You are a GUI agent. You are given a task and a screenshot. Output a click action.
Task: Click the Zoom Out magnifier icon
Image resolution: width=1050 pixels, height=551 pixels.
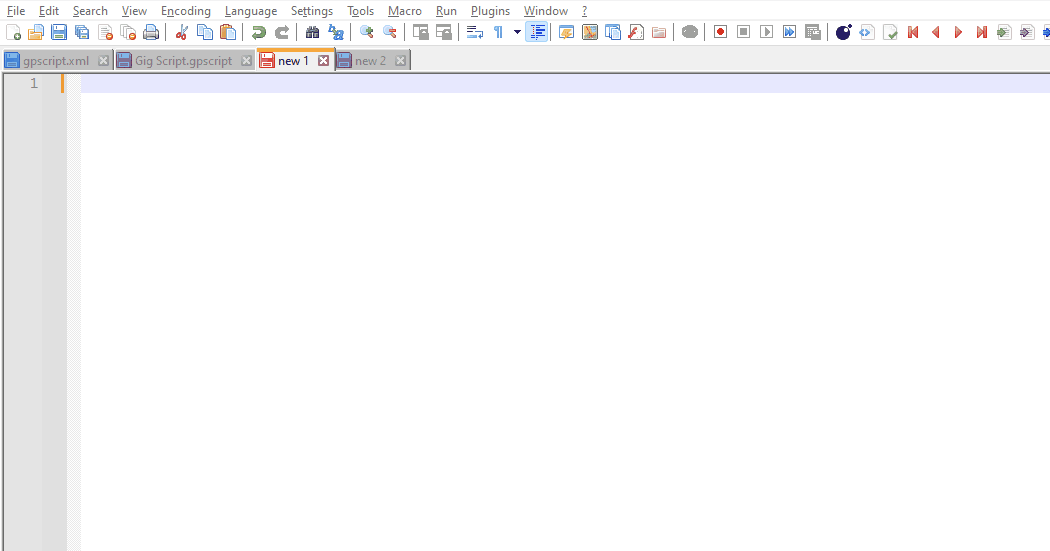(389, 32)
